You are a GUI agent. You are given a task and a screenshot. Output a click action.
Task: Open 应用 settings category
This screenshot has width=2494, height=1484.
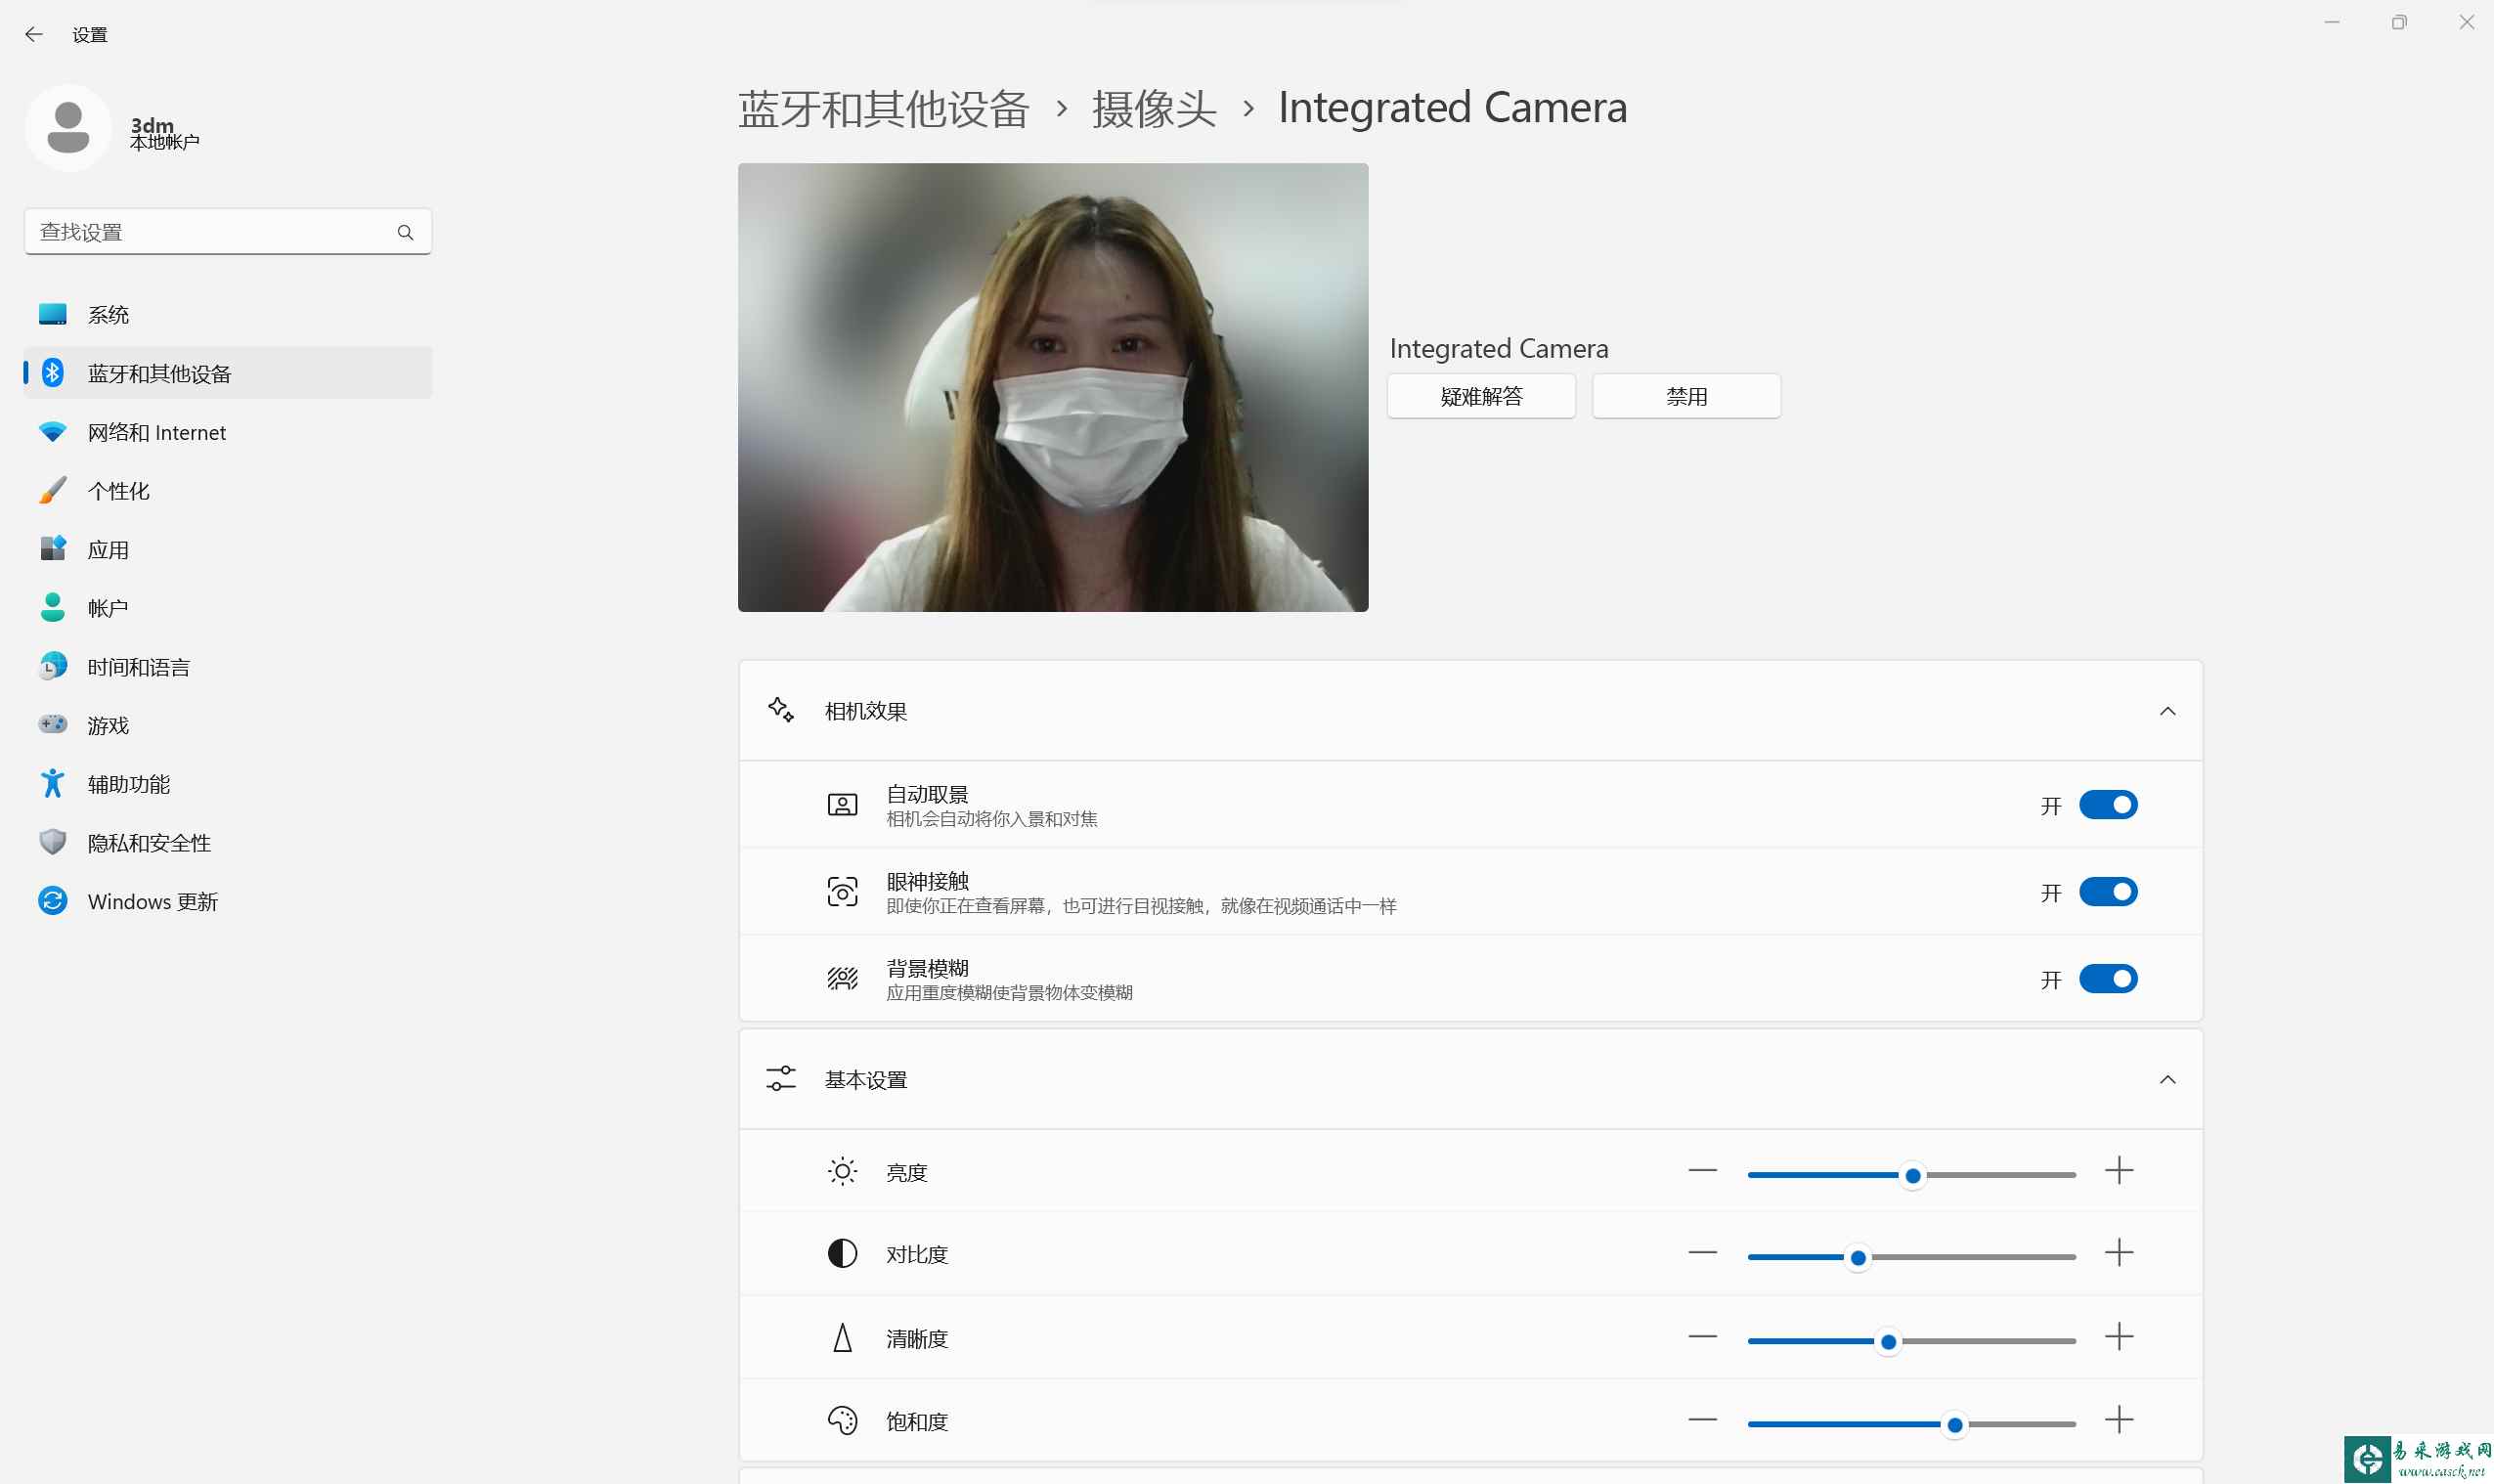point(228,549)
